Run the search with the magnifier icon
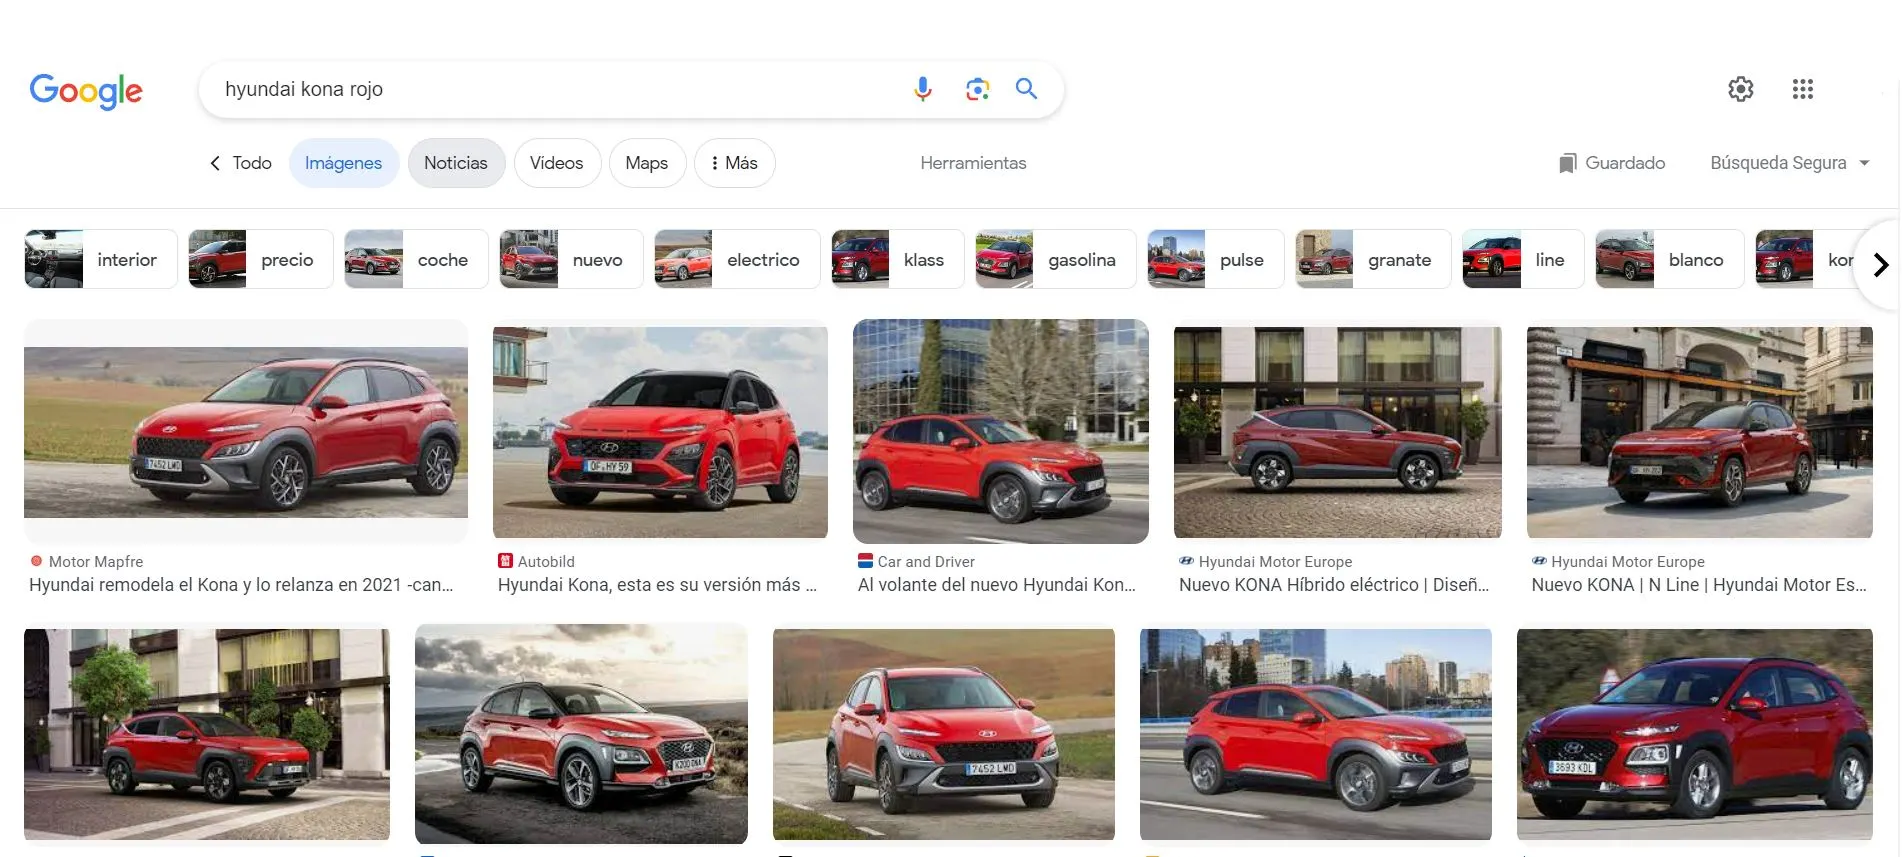1902x857 pixels. 1026,89
